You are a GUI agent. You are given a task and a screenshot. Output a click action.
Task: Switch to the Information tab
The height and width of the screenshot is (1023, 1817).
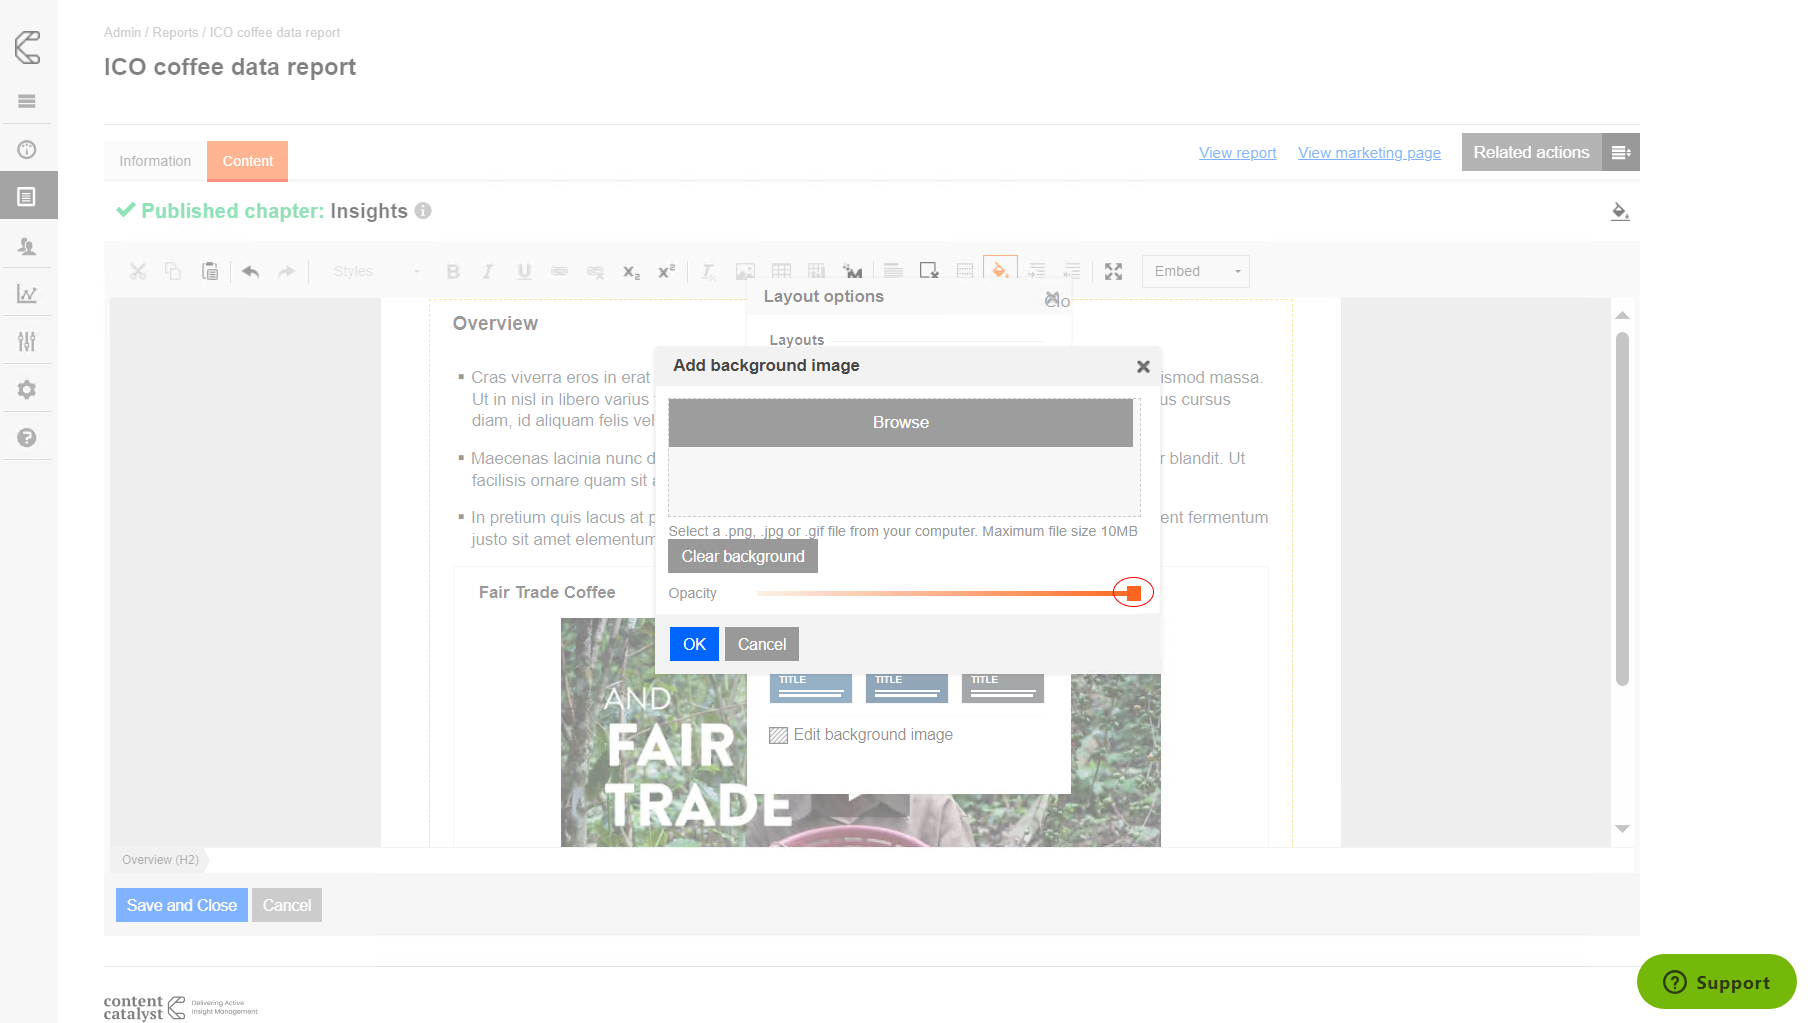155,161
